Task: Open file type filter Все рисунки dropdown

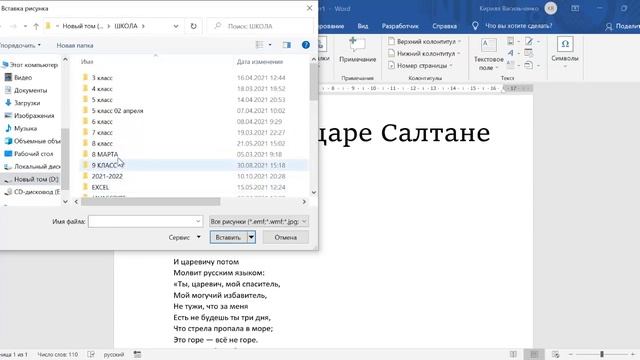Action: click(259, 221)
